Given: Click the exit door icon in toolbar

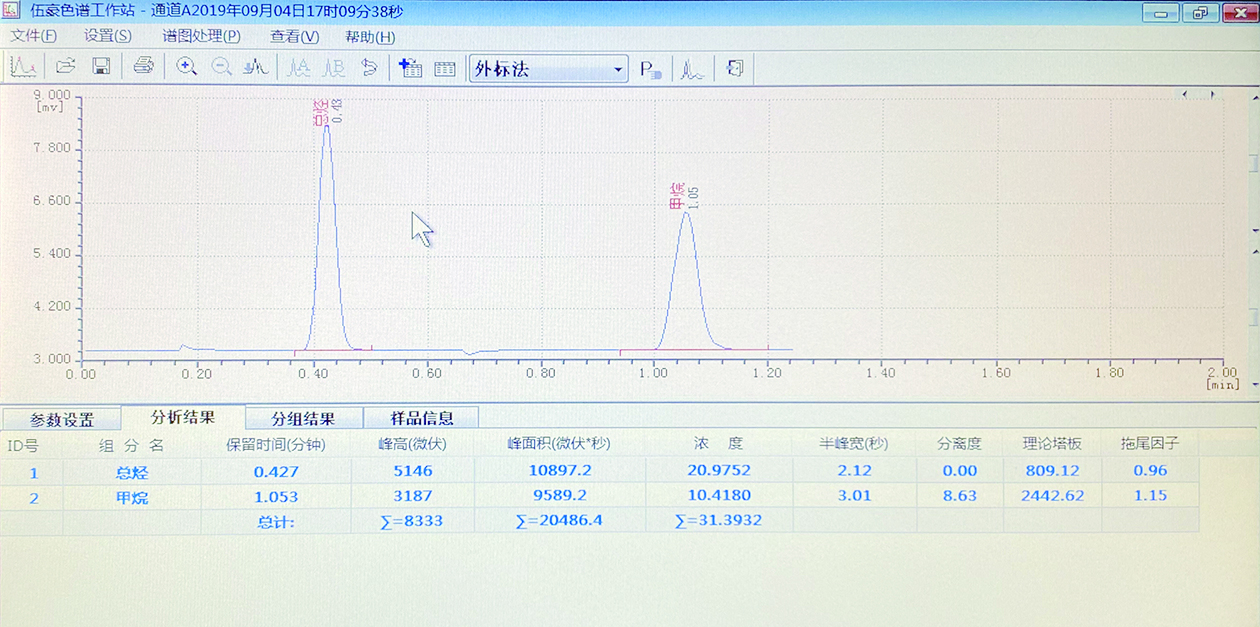Looking at the screenshot, I should (735, 69).
